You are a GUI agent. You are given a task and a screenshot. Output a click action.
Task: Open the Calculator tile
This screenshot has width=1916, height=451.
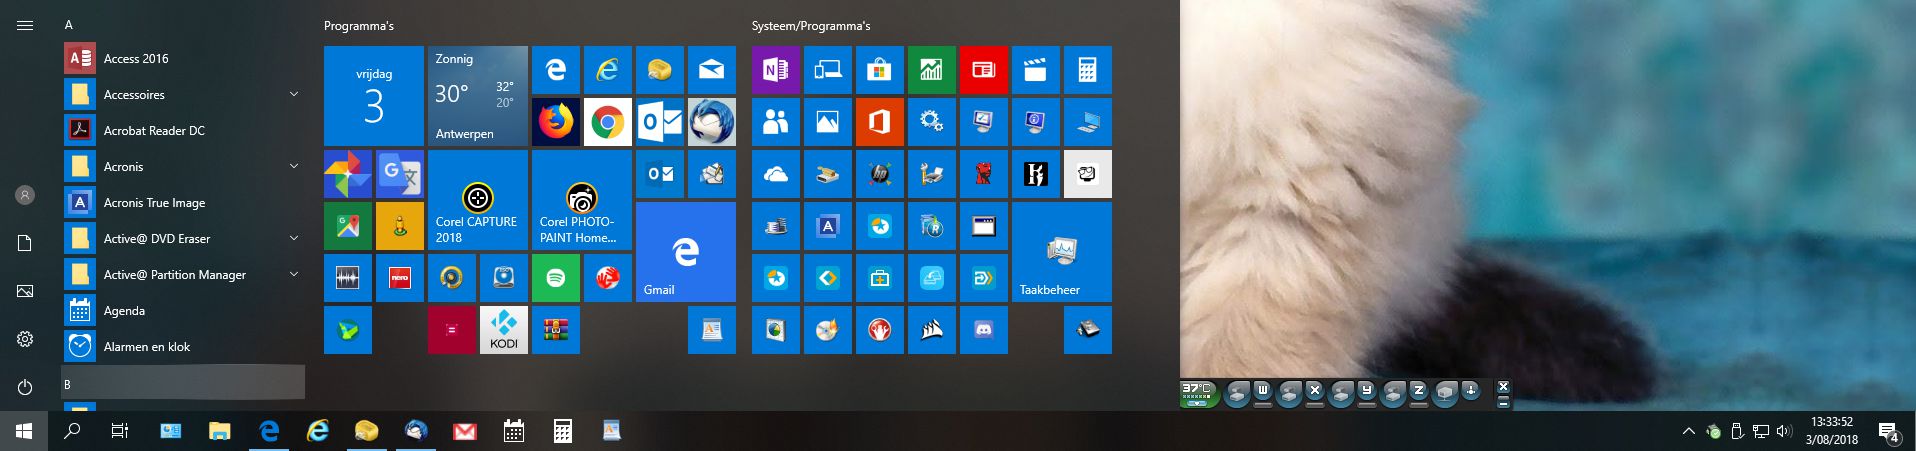pyautogui.click(x=1088, y=70)
